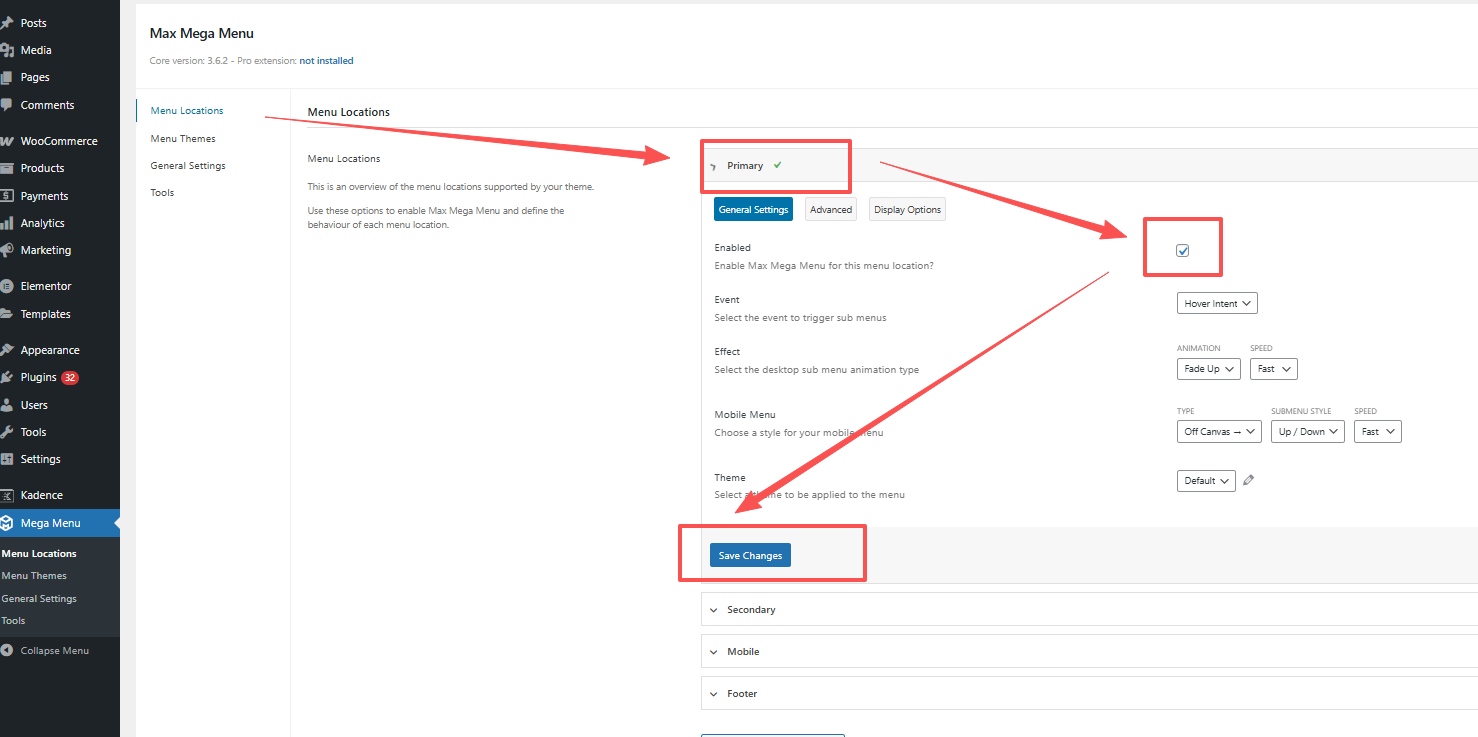
Task: Click the Save Changes button
Action: [750, 556]
